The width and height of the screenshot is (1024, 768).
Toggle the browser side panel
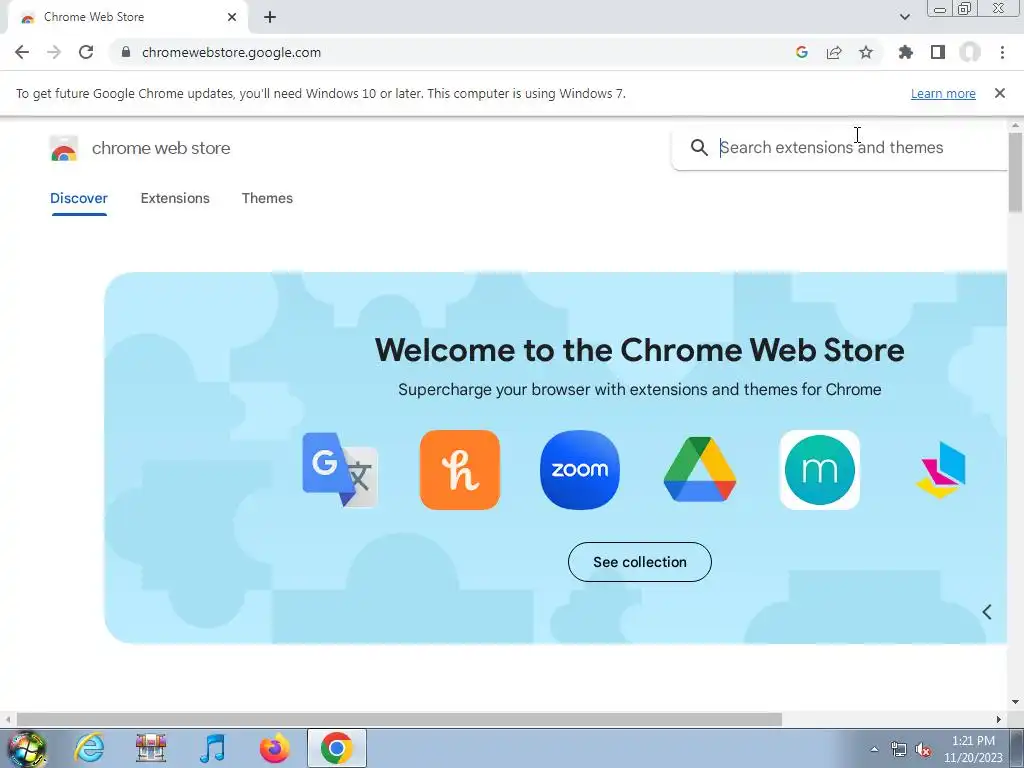point(938,52)
